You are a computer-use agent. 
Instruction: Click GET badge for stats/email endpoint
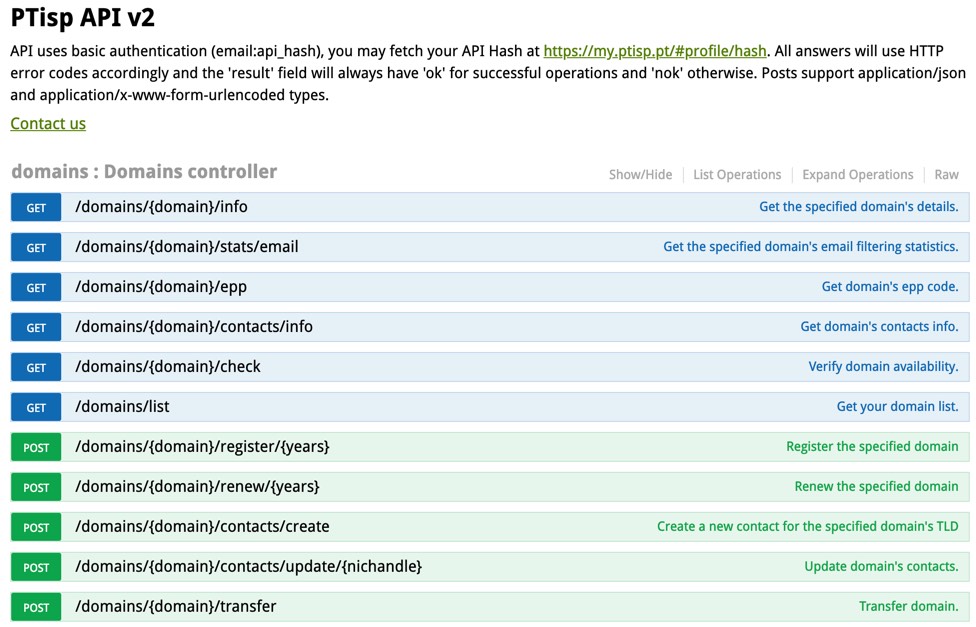pyautogui.click(x=36, y=248)
